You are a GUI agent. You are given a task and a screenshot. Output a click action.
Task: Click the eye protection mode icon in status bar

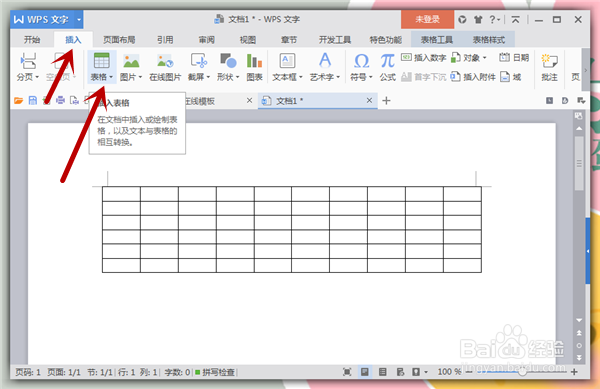pyautogui.click(x=416, y=372)
